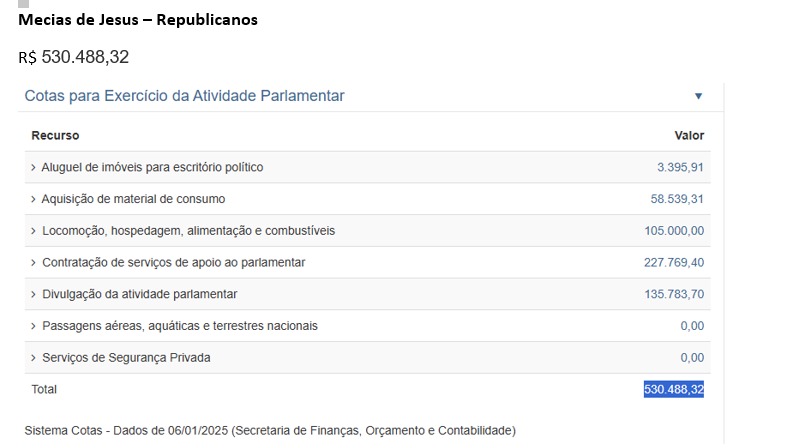
Task: Click the Valor column header
Action: pyautogui.click(x=689, y=136)
